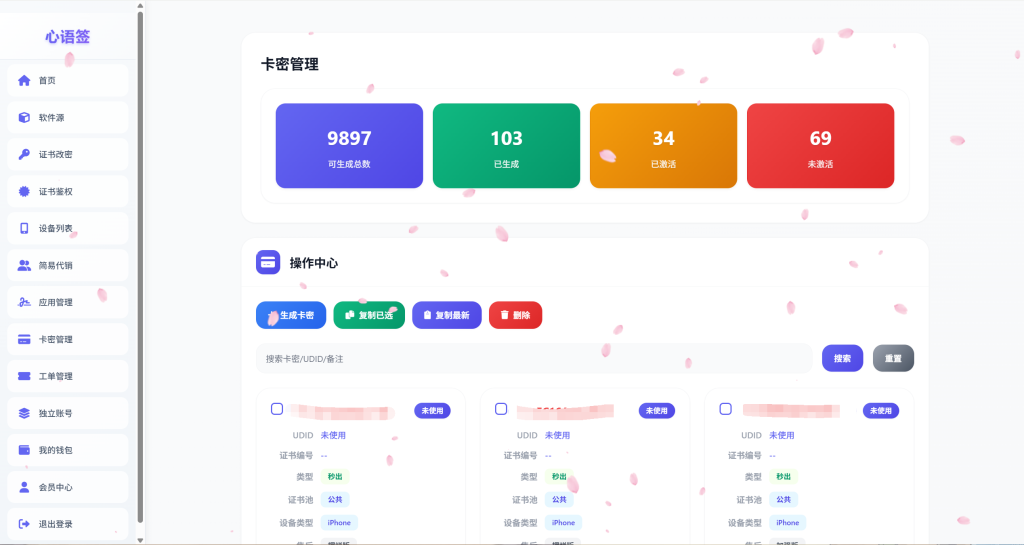Tick the middle card key checkbox
The width and height of the screenshot is (1024, 545).
coord(501,409)
